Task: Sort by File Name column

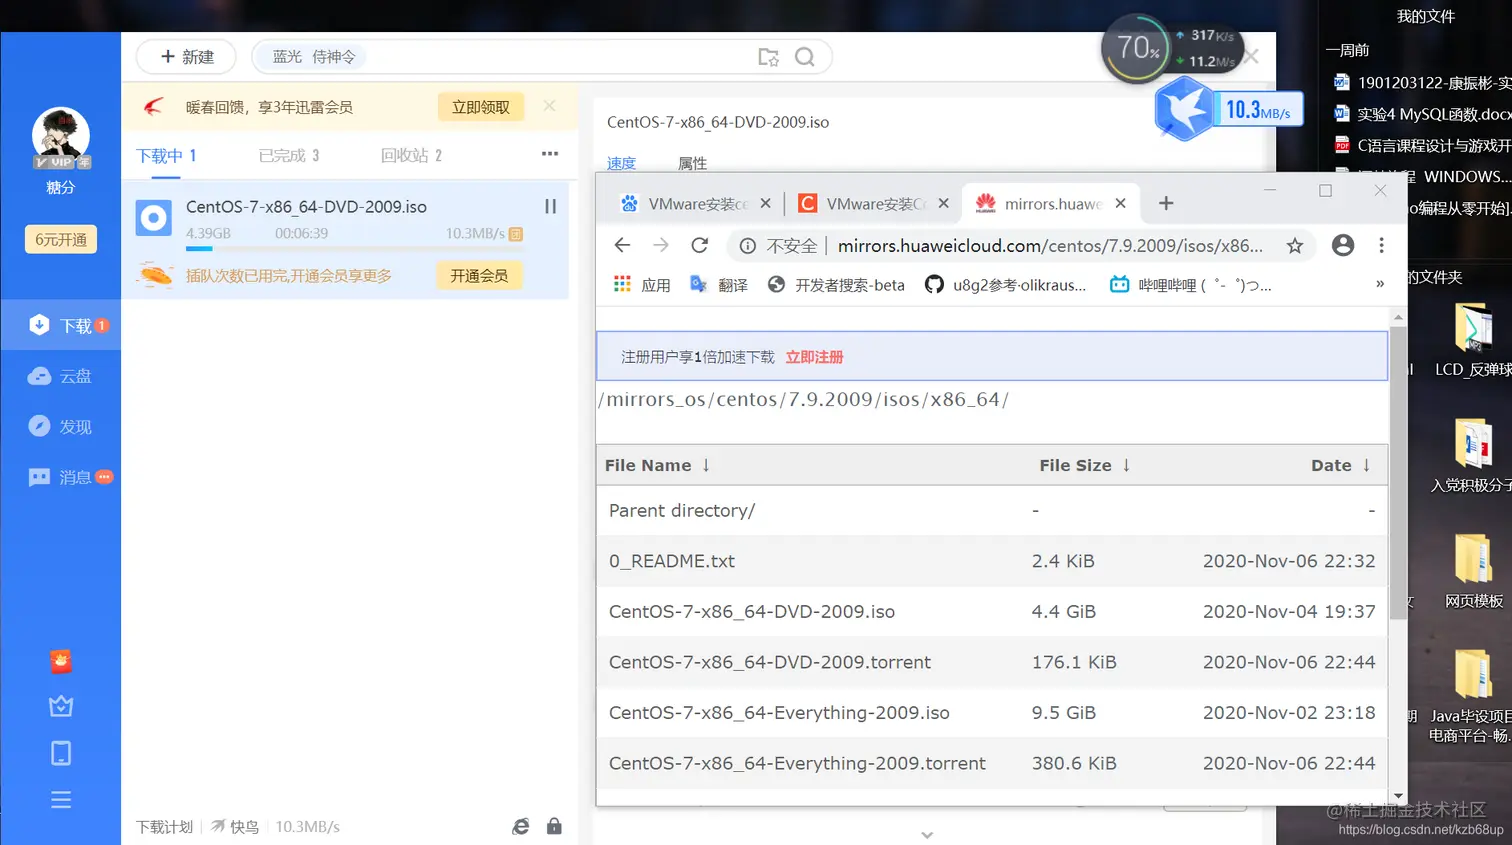Action: click(658, 465)
